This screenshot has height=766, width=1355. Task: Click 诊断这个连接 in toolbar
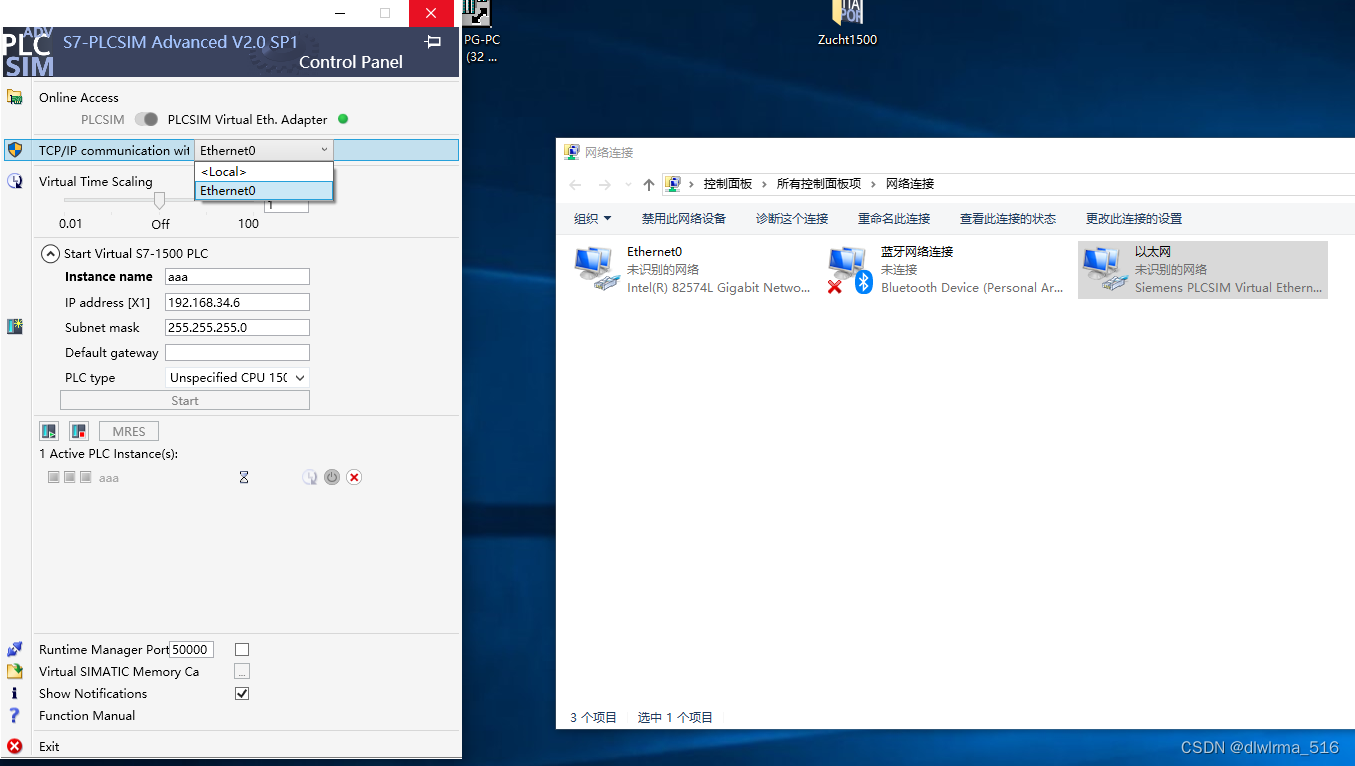pyautogui.click(x=792, y=218)
